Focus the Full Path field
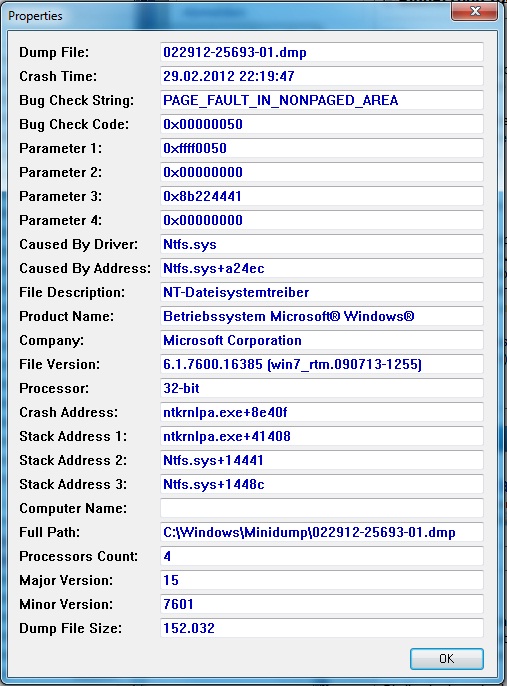The height and width of the screenshot is (686, 507). pyautogui.click(x=322, y=532)
